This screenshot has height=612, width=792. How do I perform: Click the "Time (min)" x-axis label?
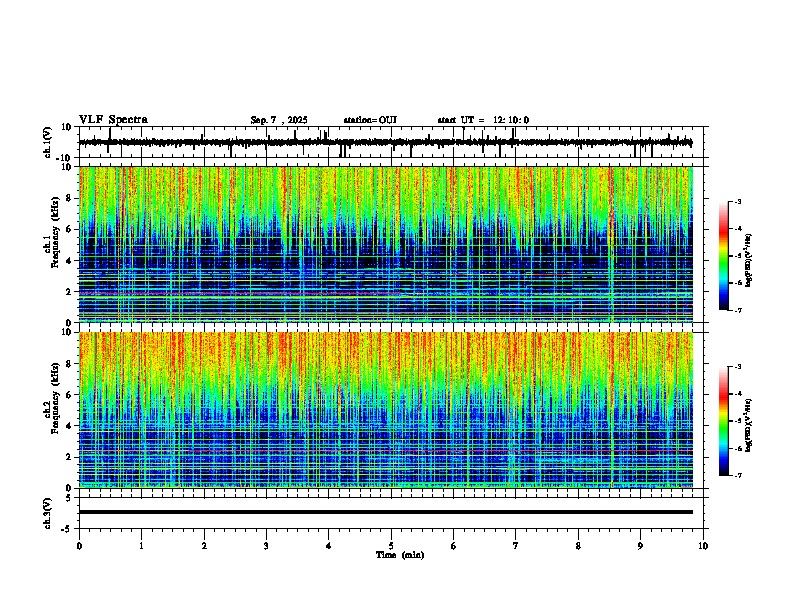click(400, 555)
